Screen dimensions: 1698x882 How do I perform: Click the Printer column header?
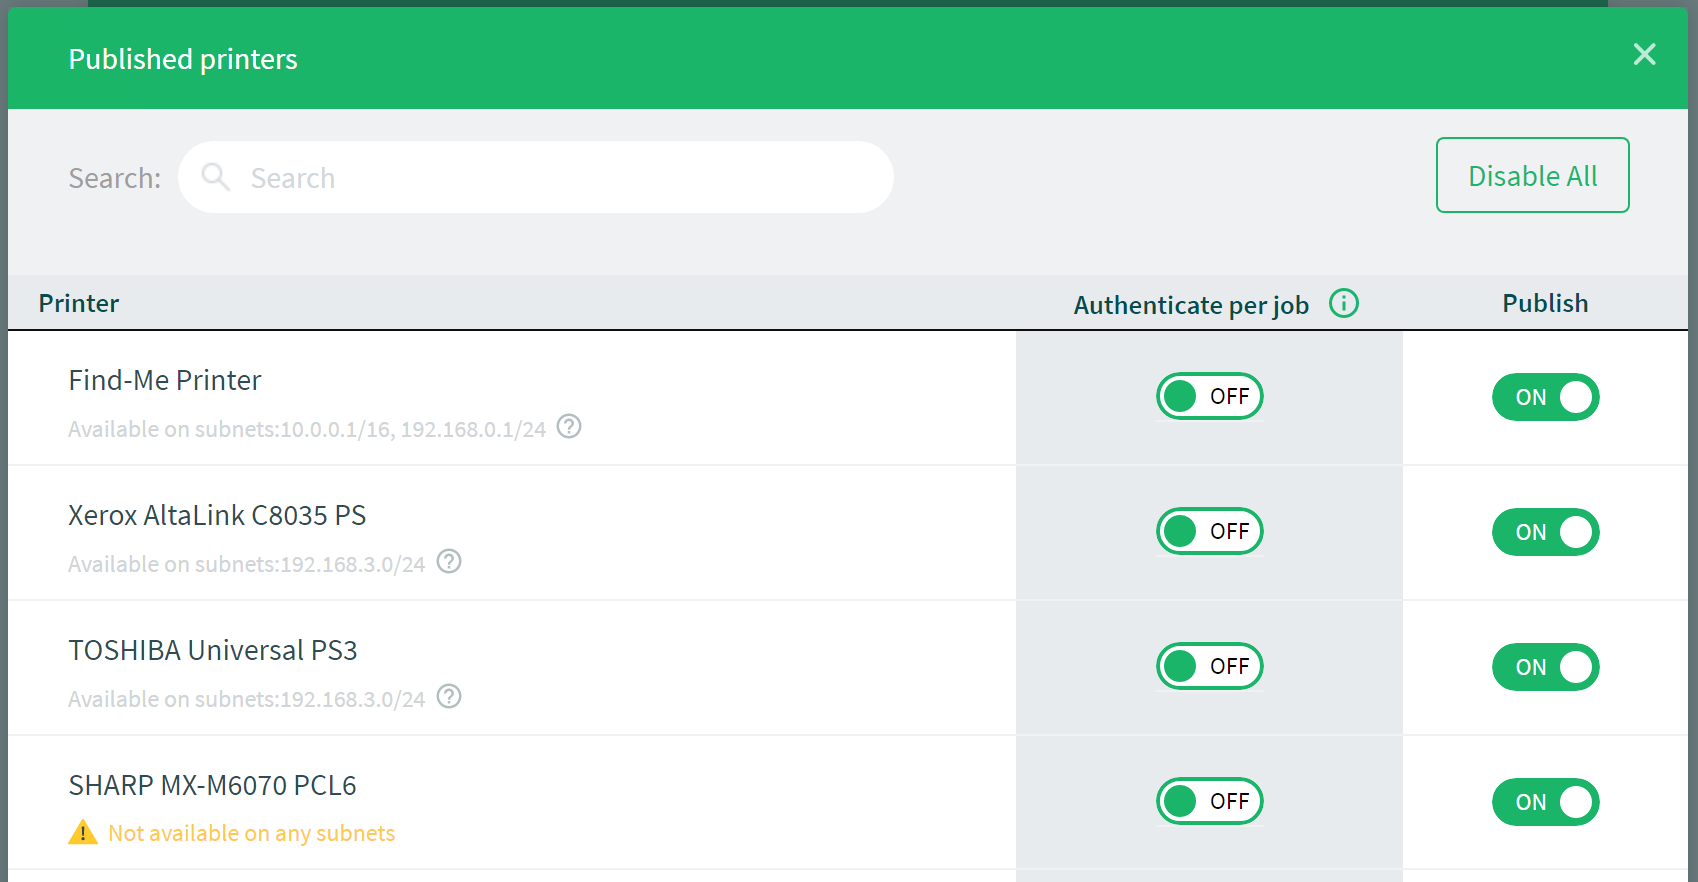pos(79,303)
